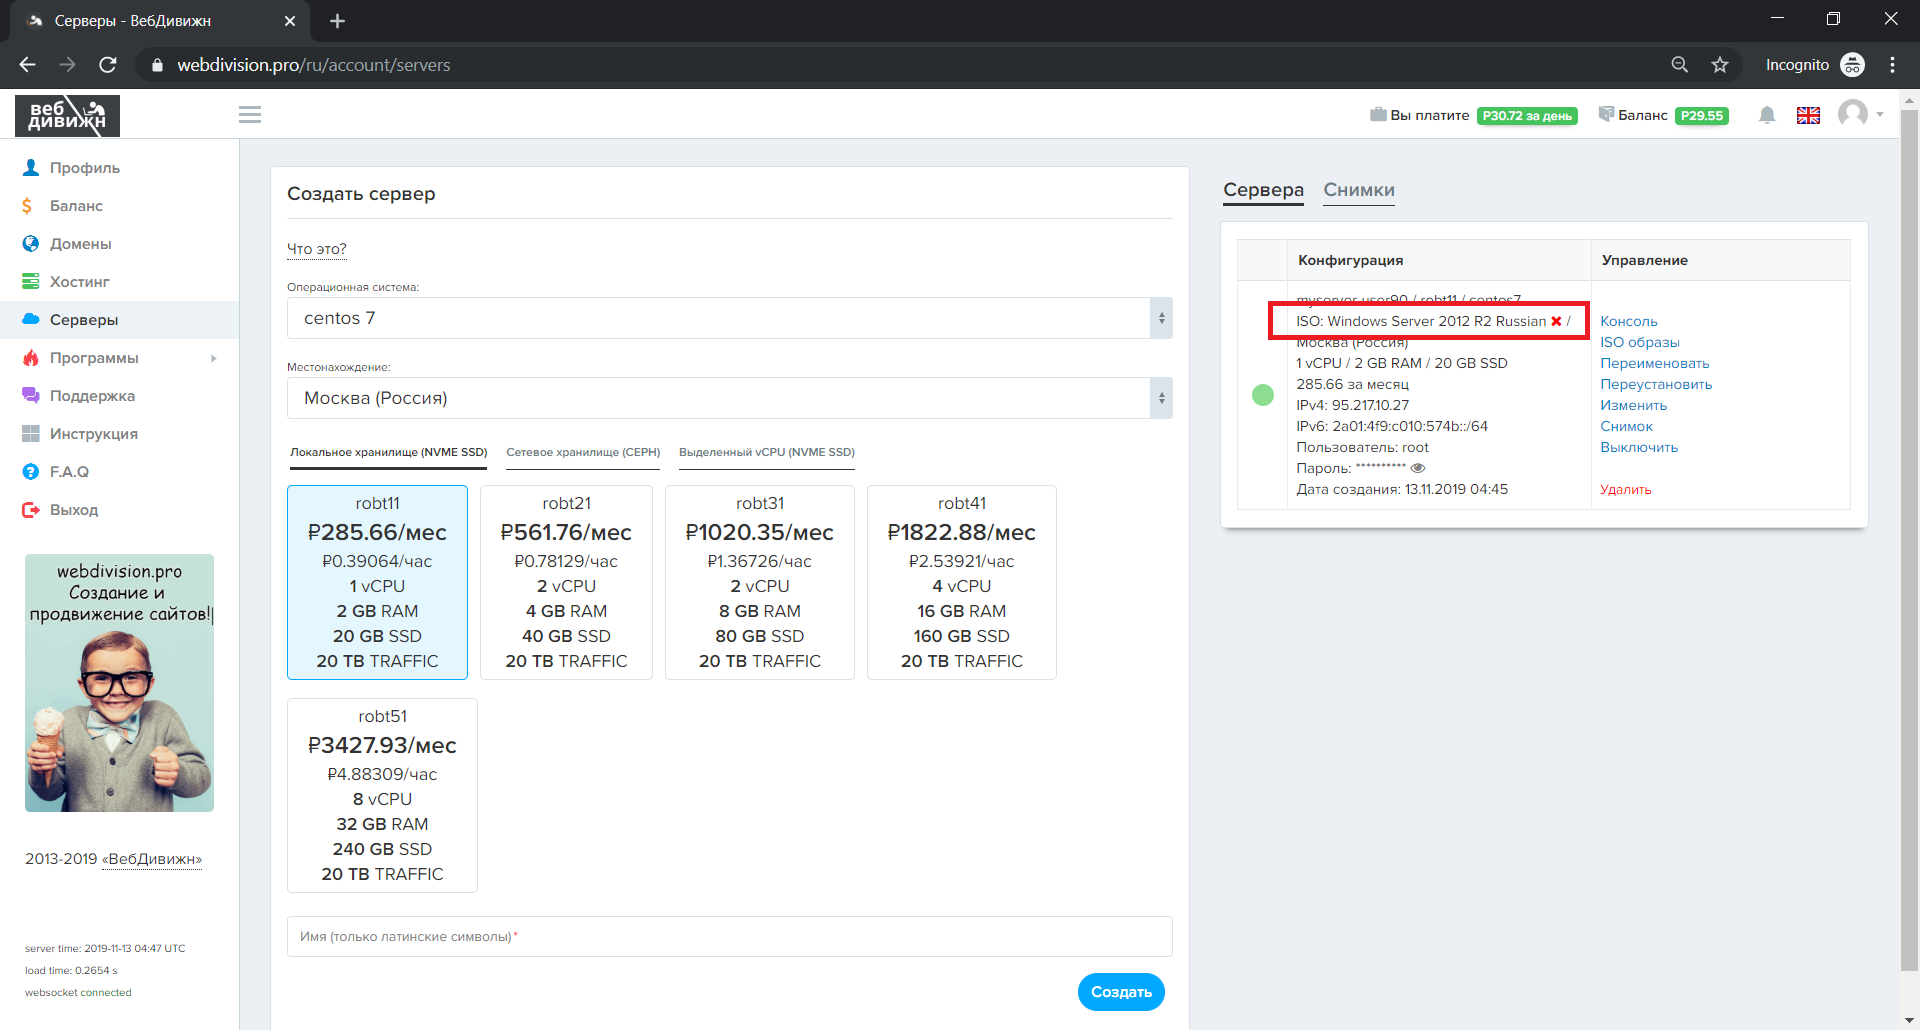This screenshot has height=1030, width=1920.
Task: Reveal server password with eye icon
Action: (1418, 468)
